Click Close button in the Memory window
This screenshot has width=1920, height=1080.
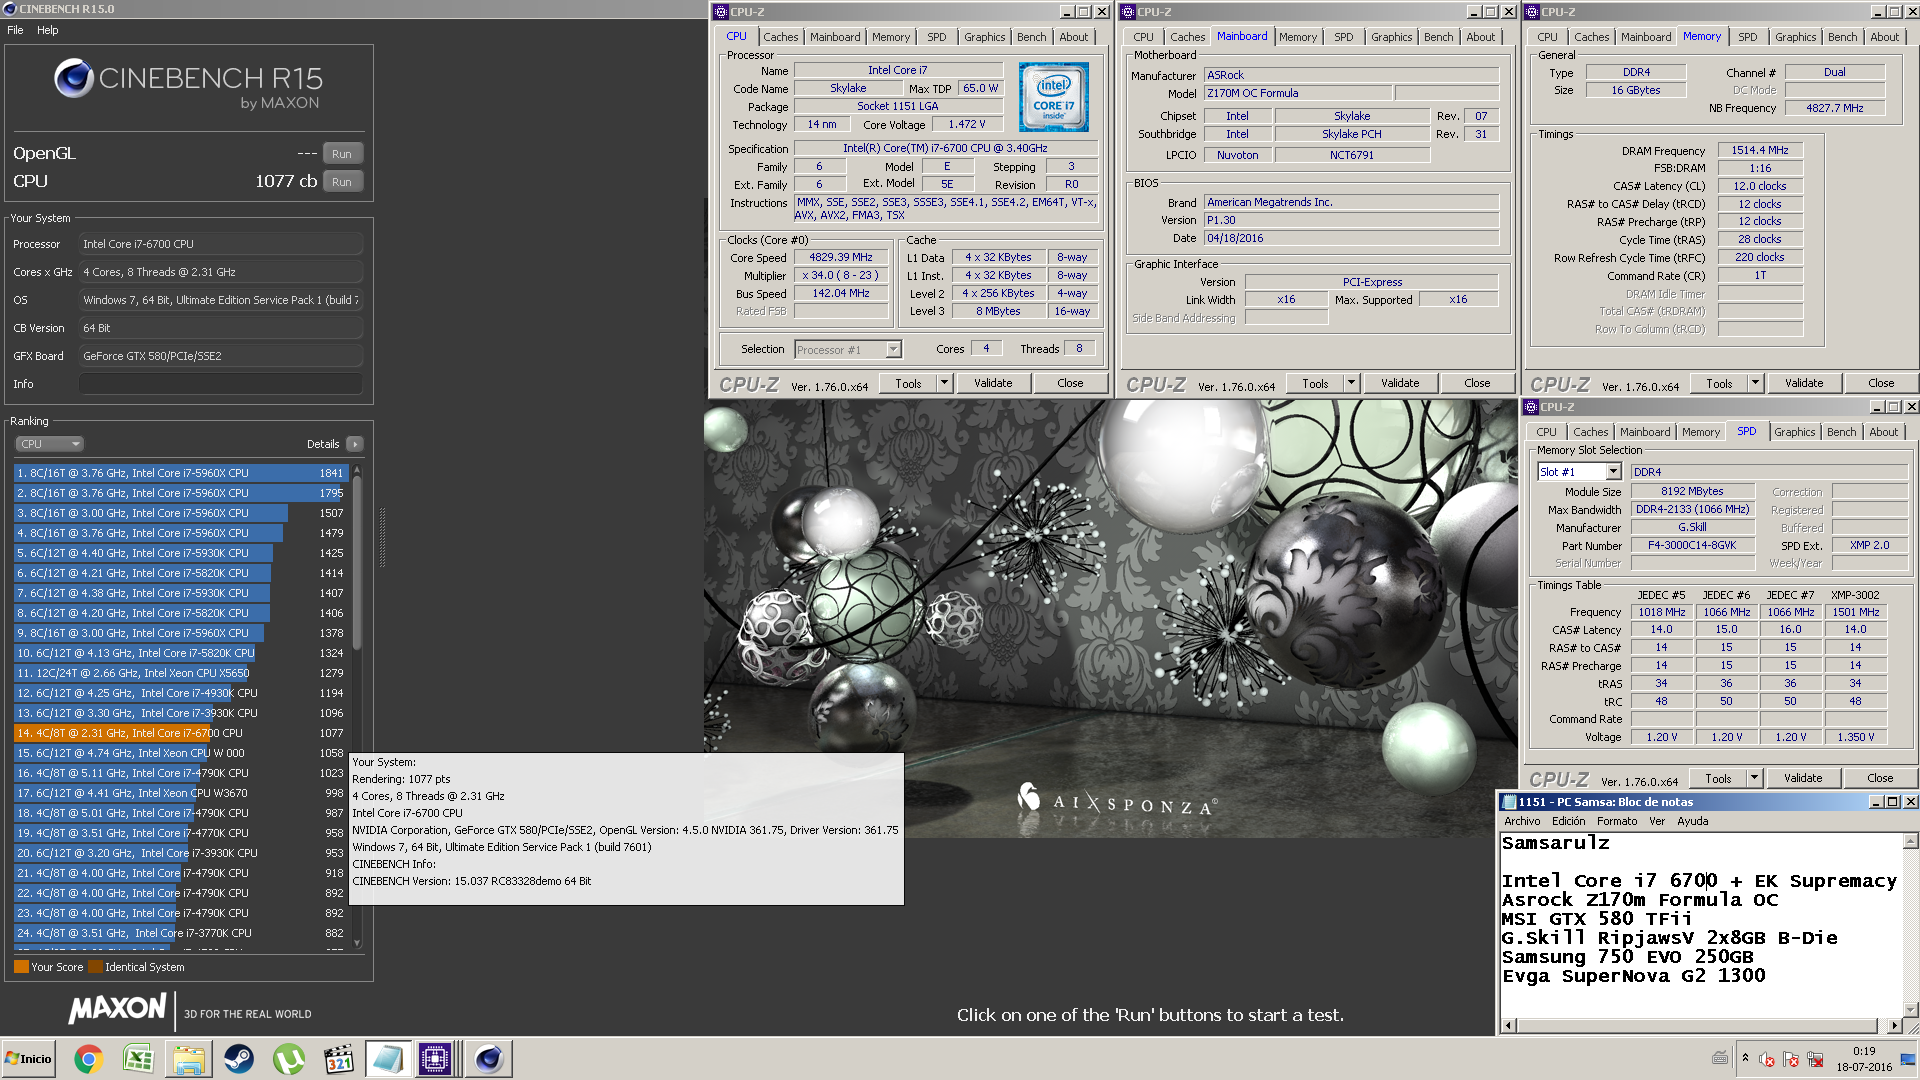tap(1881, 383)
